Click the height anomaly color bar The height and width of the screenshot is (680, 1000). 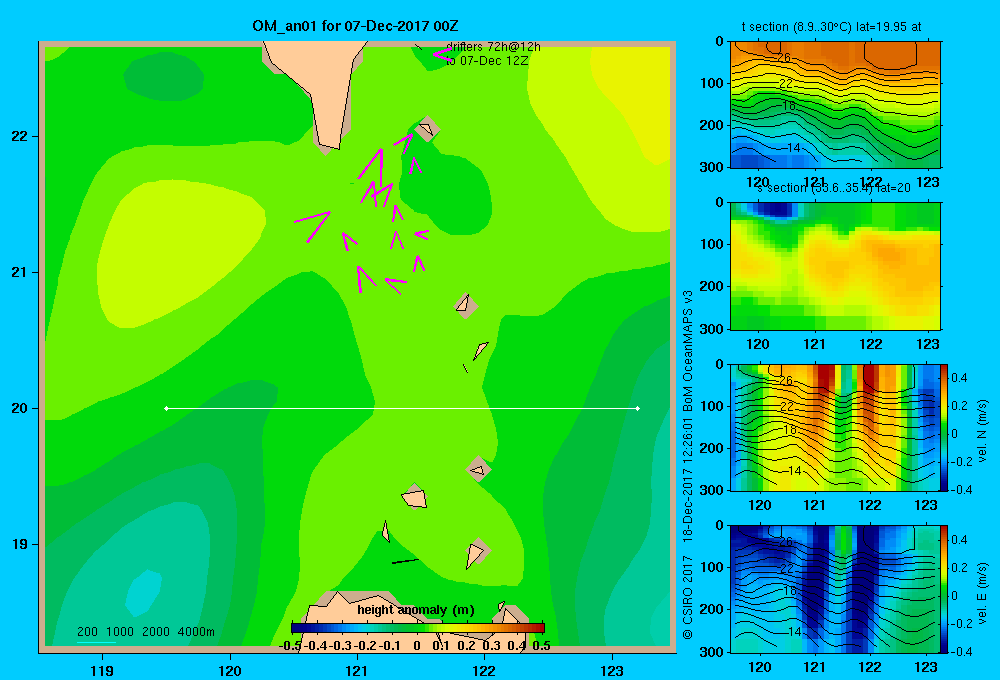[x=418, y=628]
